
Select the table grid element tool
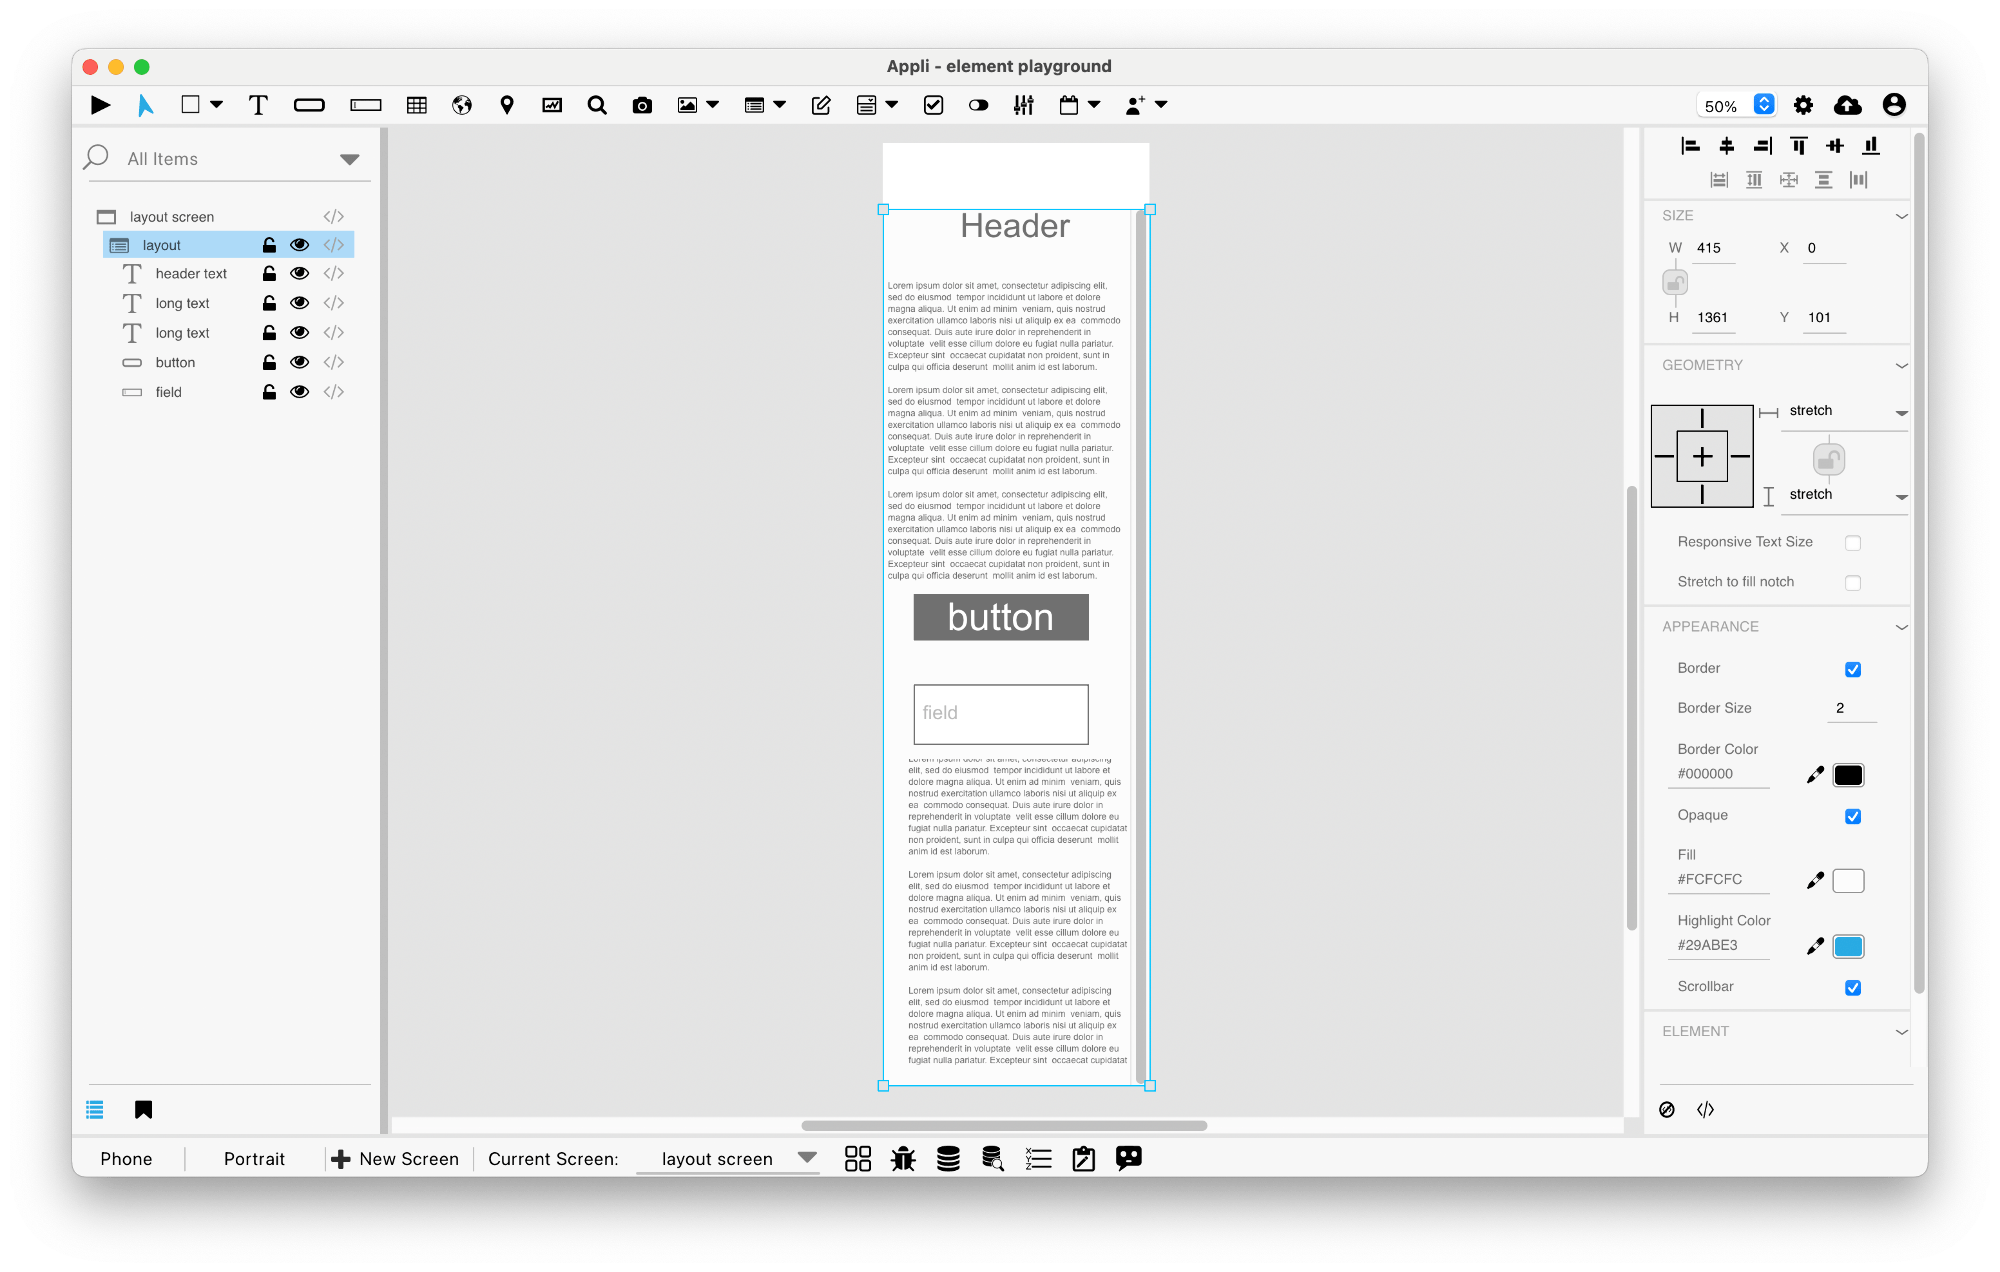point(417,105)
